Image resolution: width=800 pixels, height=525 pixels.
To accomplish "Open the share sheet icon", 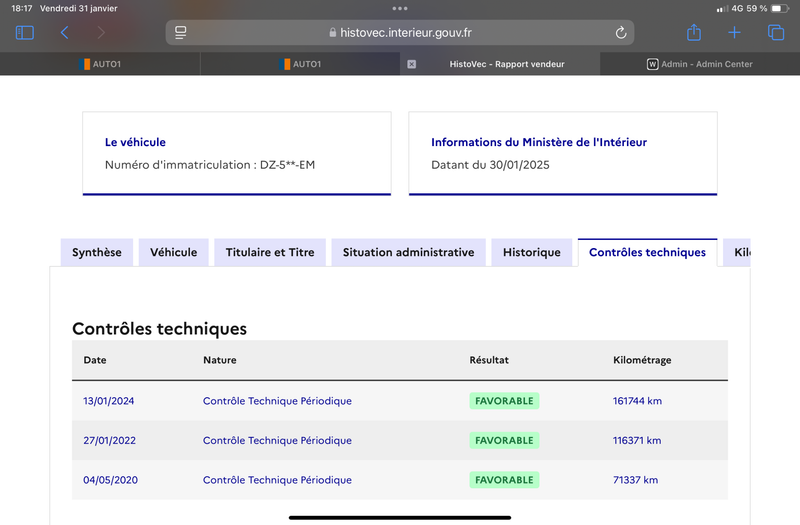I will (x=694, y=33).
